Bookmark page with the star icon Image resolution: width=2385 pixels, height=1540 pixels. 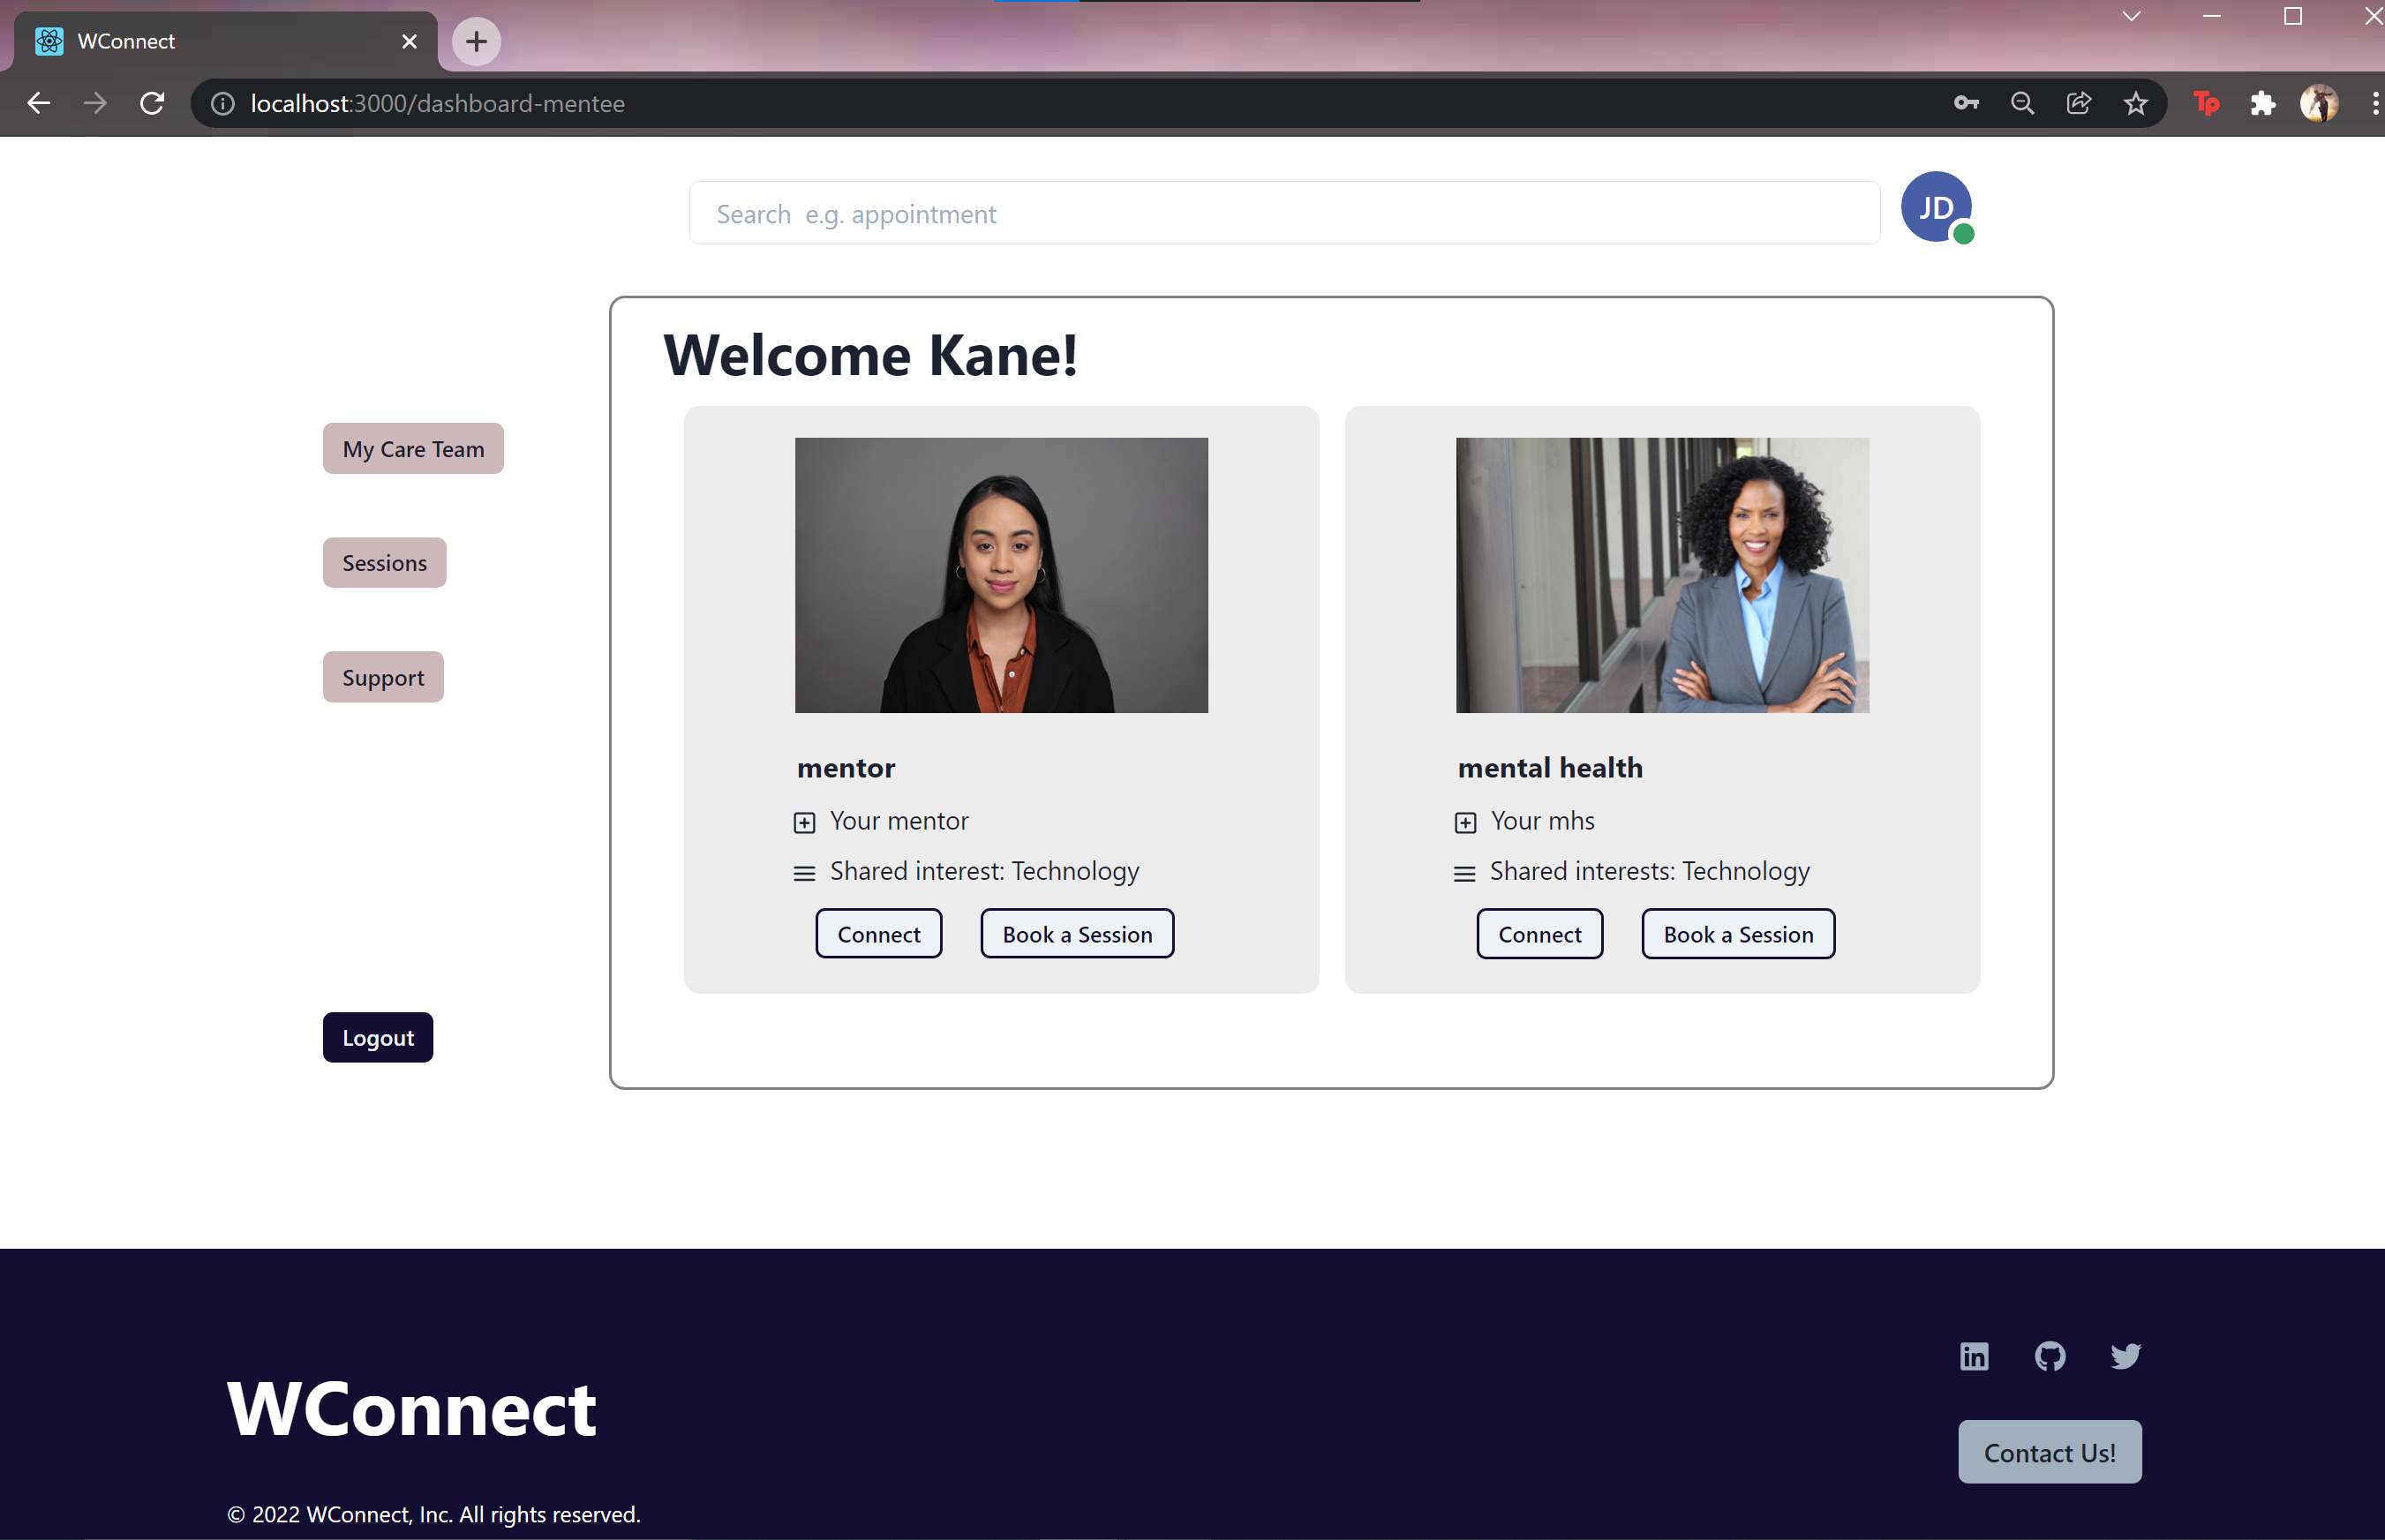[2135, 104]
